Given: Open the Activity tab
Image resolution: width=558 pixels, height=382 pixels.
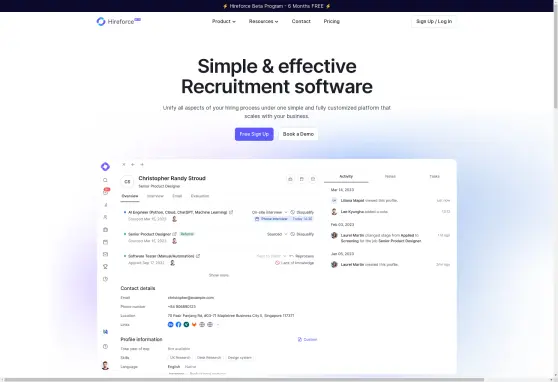Looking at the screenshot, I should tap(346, 177).
